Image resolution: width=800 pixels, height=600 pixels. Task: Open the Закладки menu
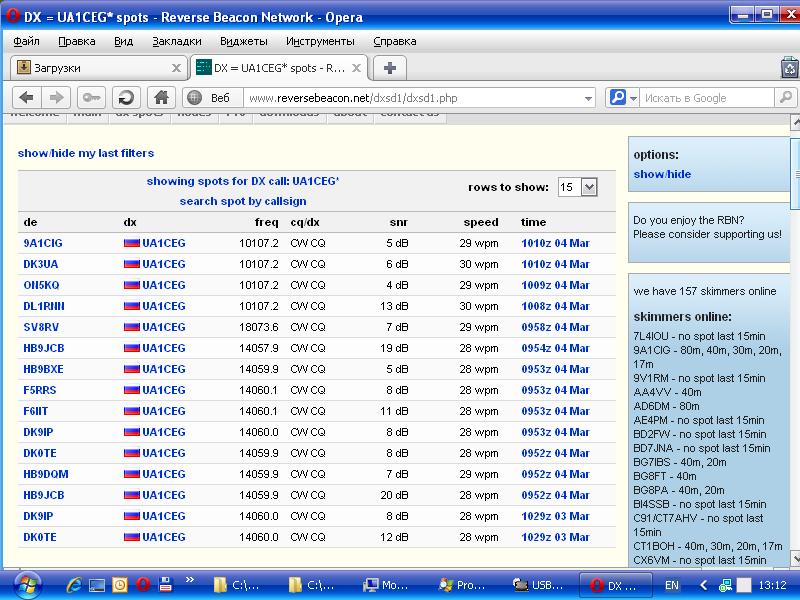pyautogui.click(x=177, y=41)
